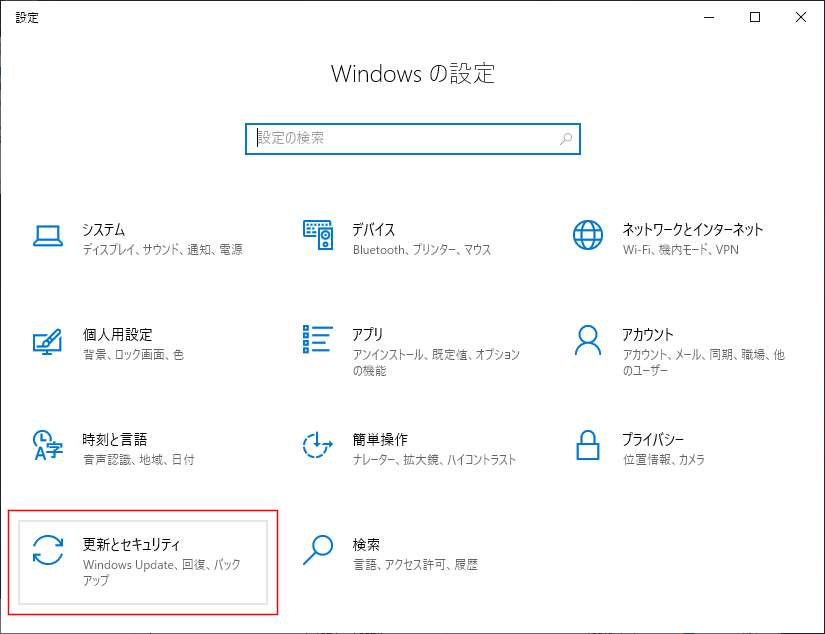
Task: Minimize the 設定 window
Action: pos(709,17)
